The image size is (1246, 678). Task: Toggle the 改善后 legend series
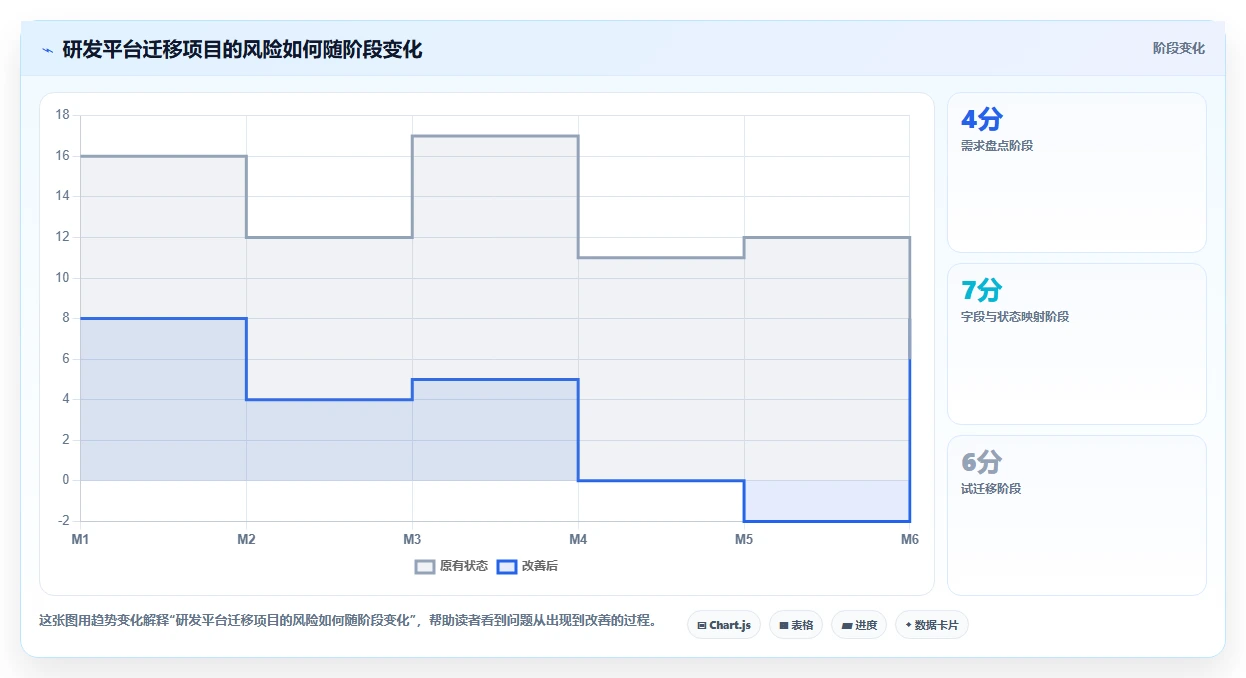528,566
